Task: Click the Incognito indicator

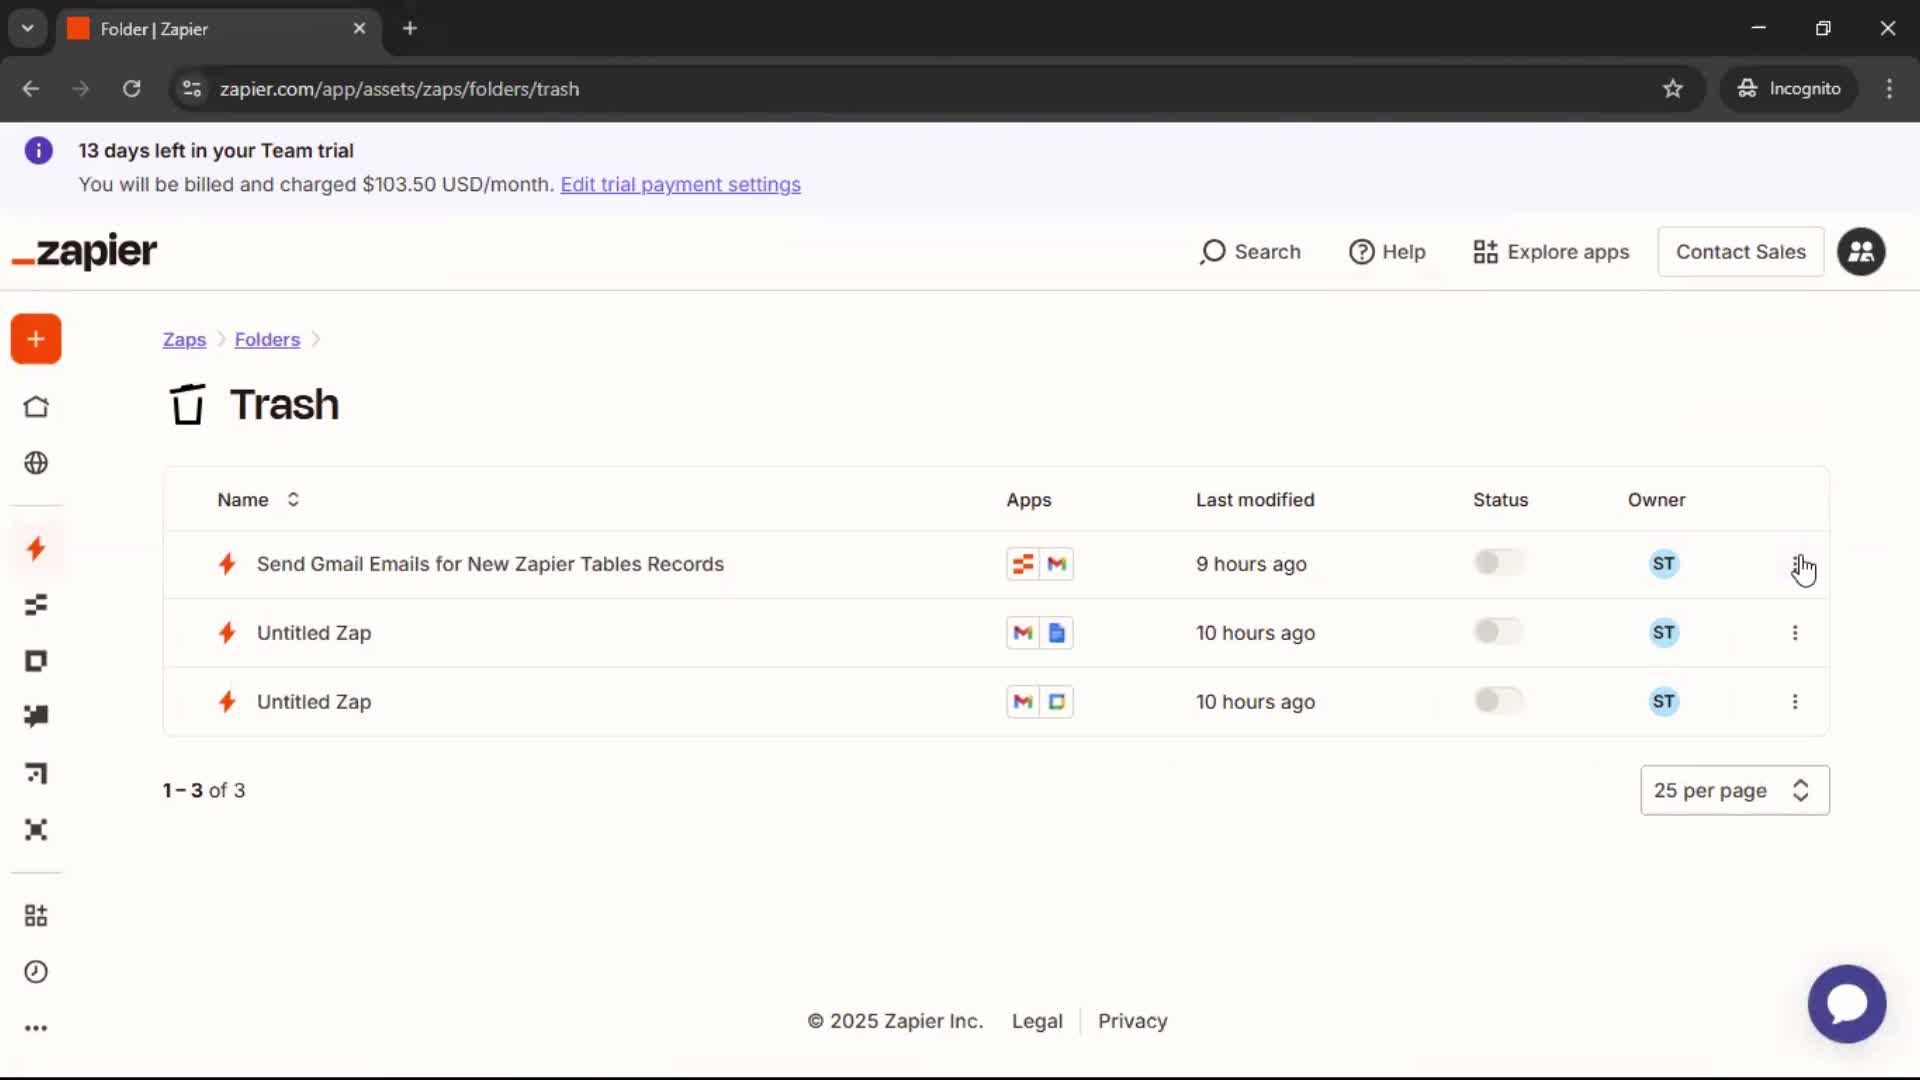Action: [x=1788, y=89]
